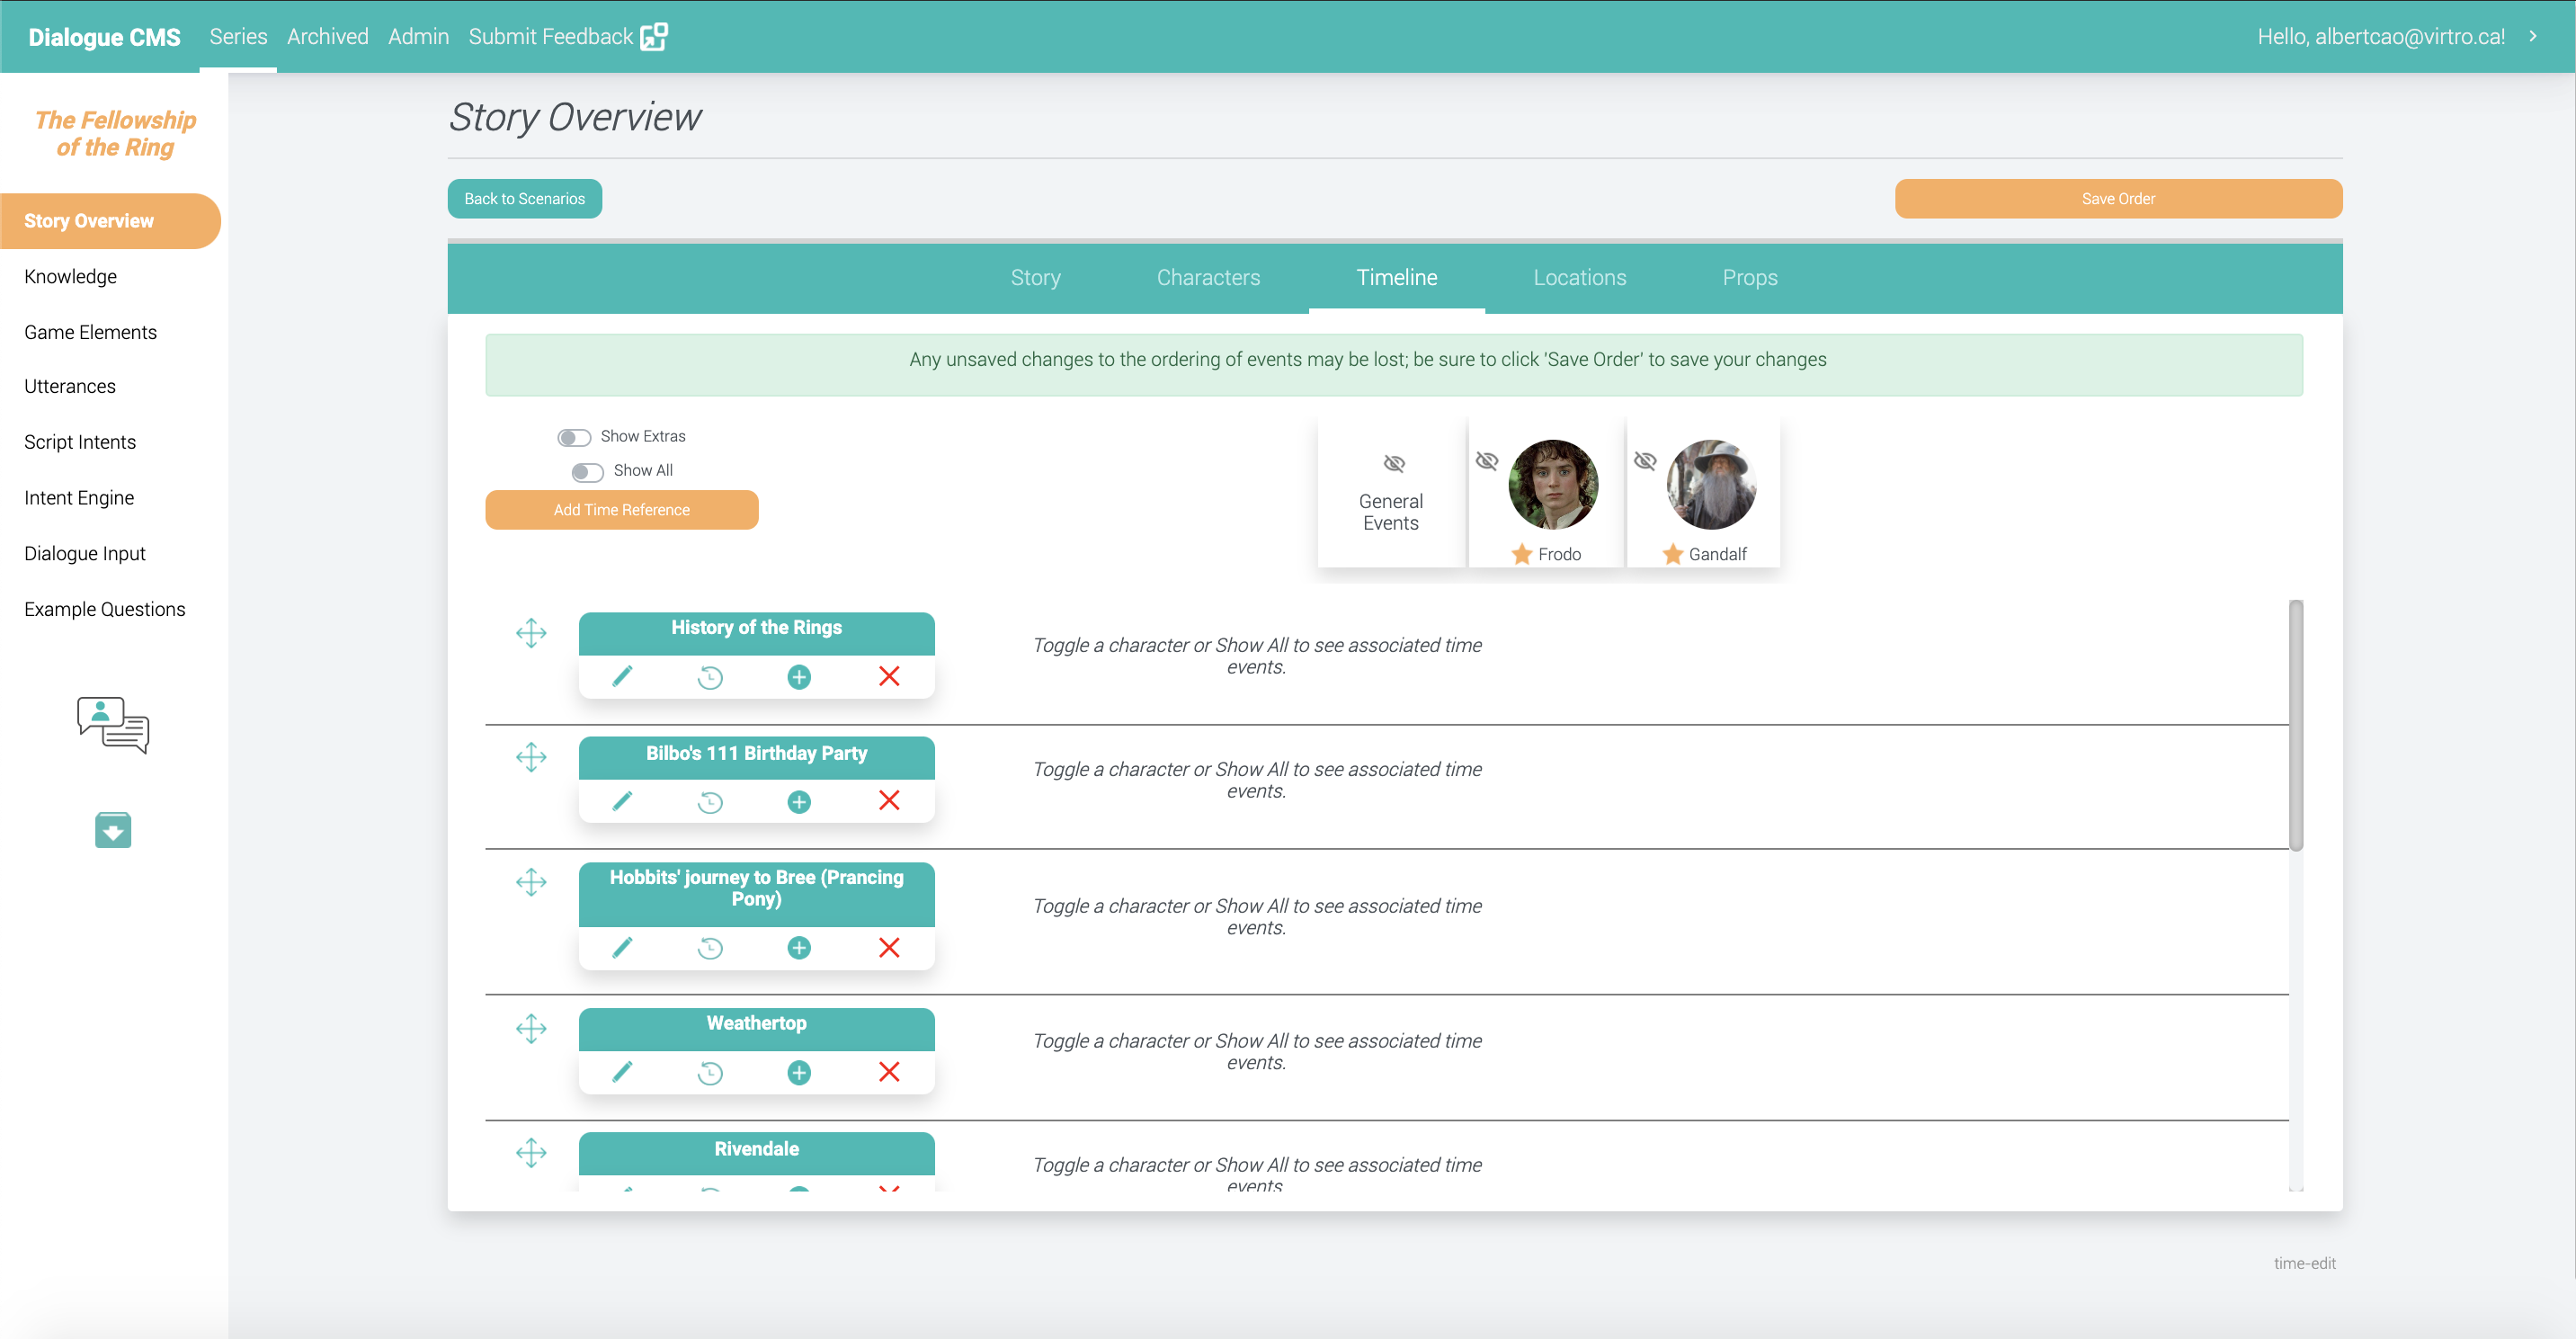
Task: Delete the Weathertop time reference
Action: point(888,1072)
